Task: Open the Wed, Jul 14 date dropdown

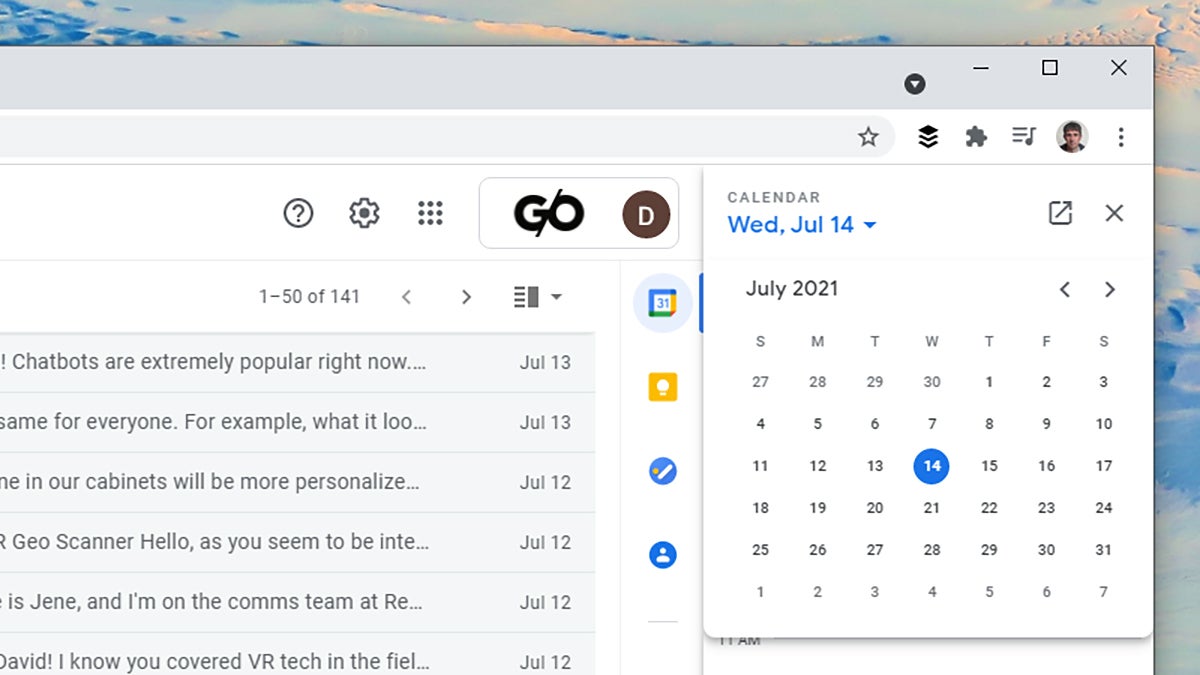Action: coord(801,225)
